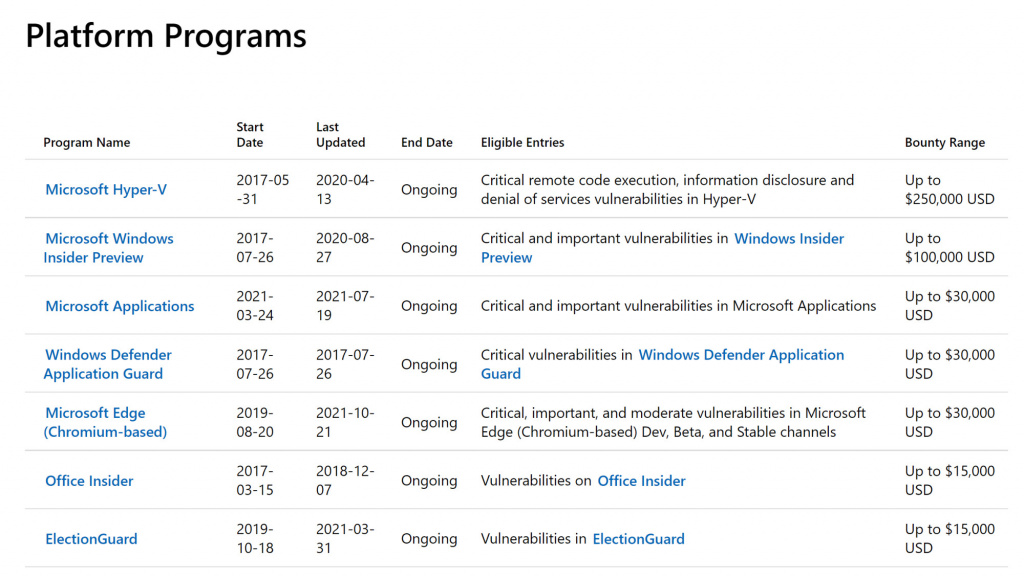The width and height of the screenshot is (1024, 578).
Task: Click Microsoft Edge eligible entries description text
Action: pyautogui.click(x=673, y=422)
